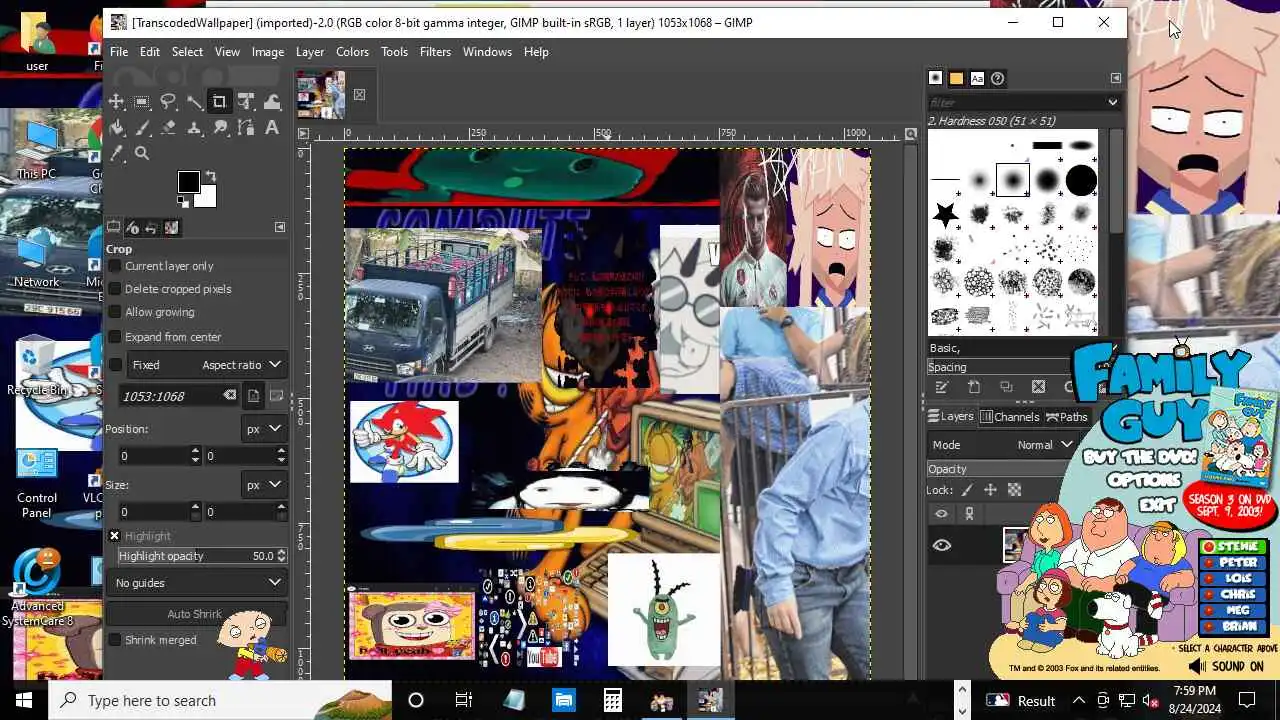
Task: Open the Device Status tab icon
Action: coord(133,228)
